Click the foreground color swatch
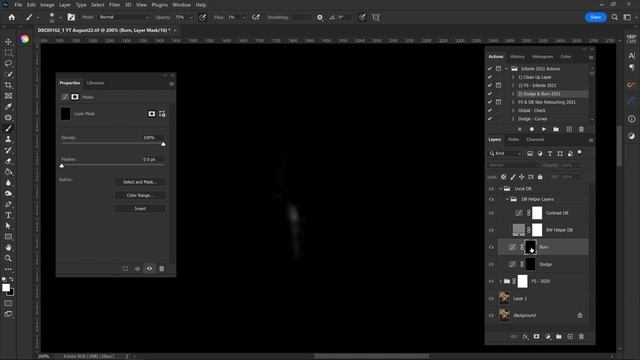The image size is (640, 360). coord(6,287)
